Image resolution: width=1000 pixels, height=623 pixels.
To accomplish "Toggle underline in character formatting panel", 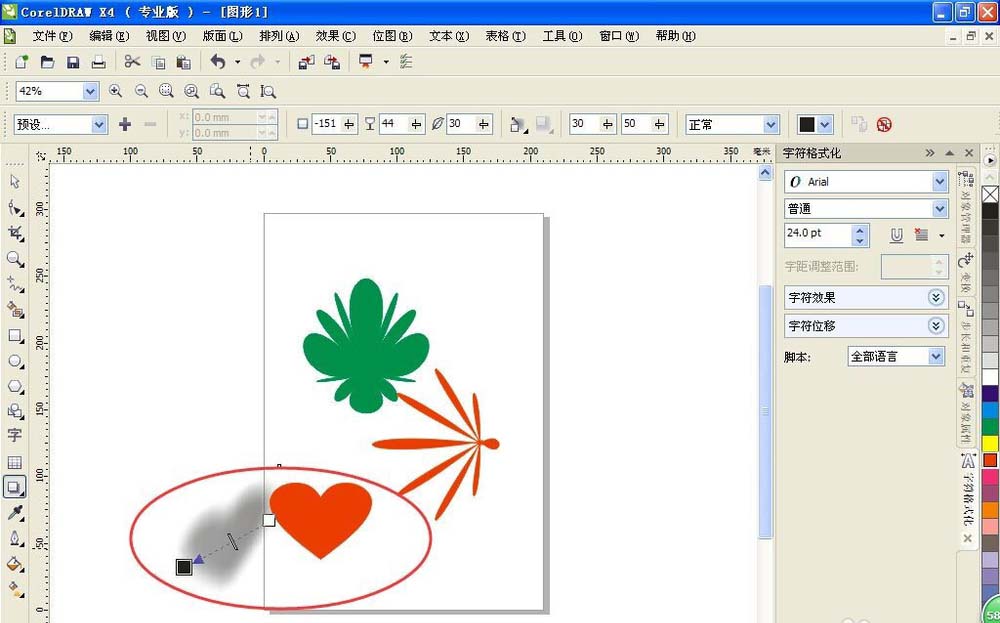I will click(896, 234).
